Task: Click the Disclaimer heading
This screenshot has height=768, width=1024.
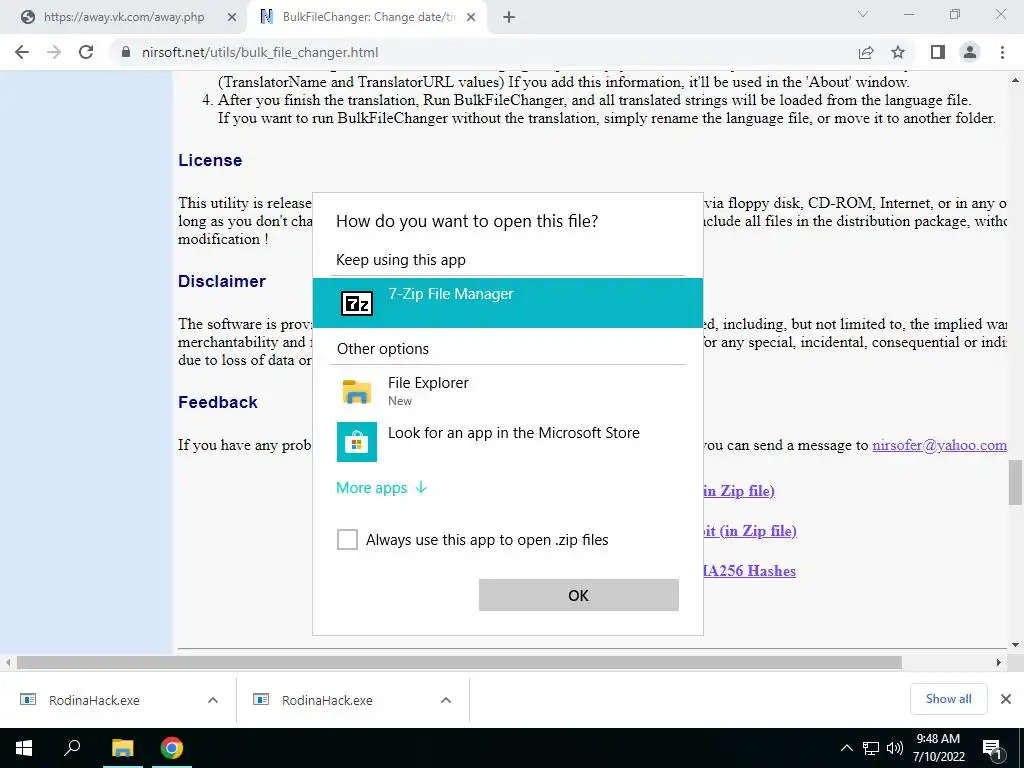Action: [222, 281]
